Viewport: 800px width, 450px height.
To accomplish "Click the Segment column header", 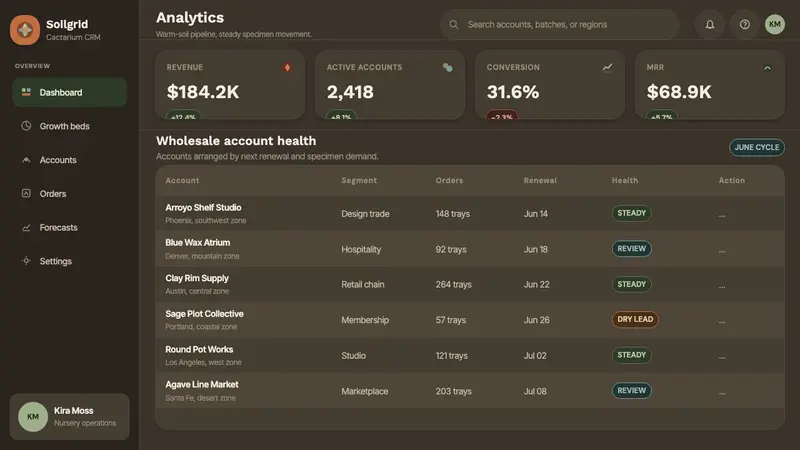I will [x=359, y=180].
